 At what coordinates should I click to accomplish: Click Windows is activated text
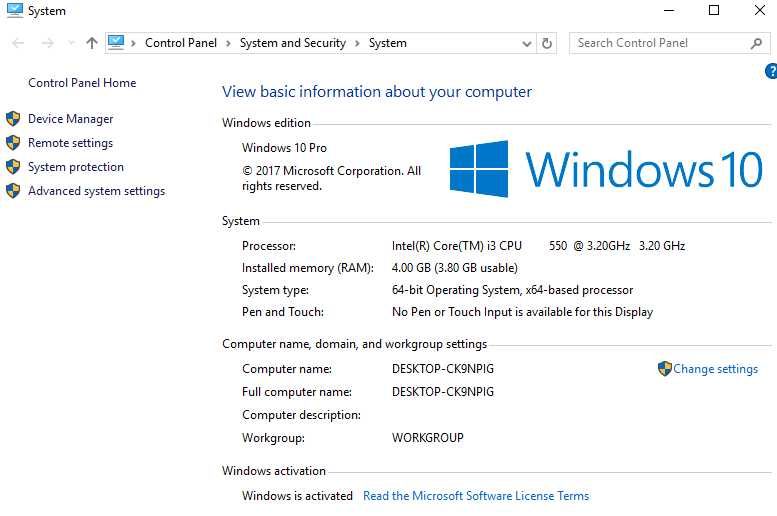pos(297,496)
